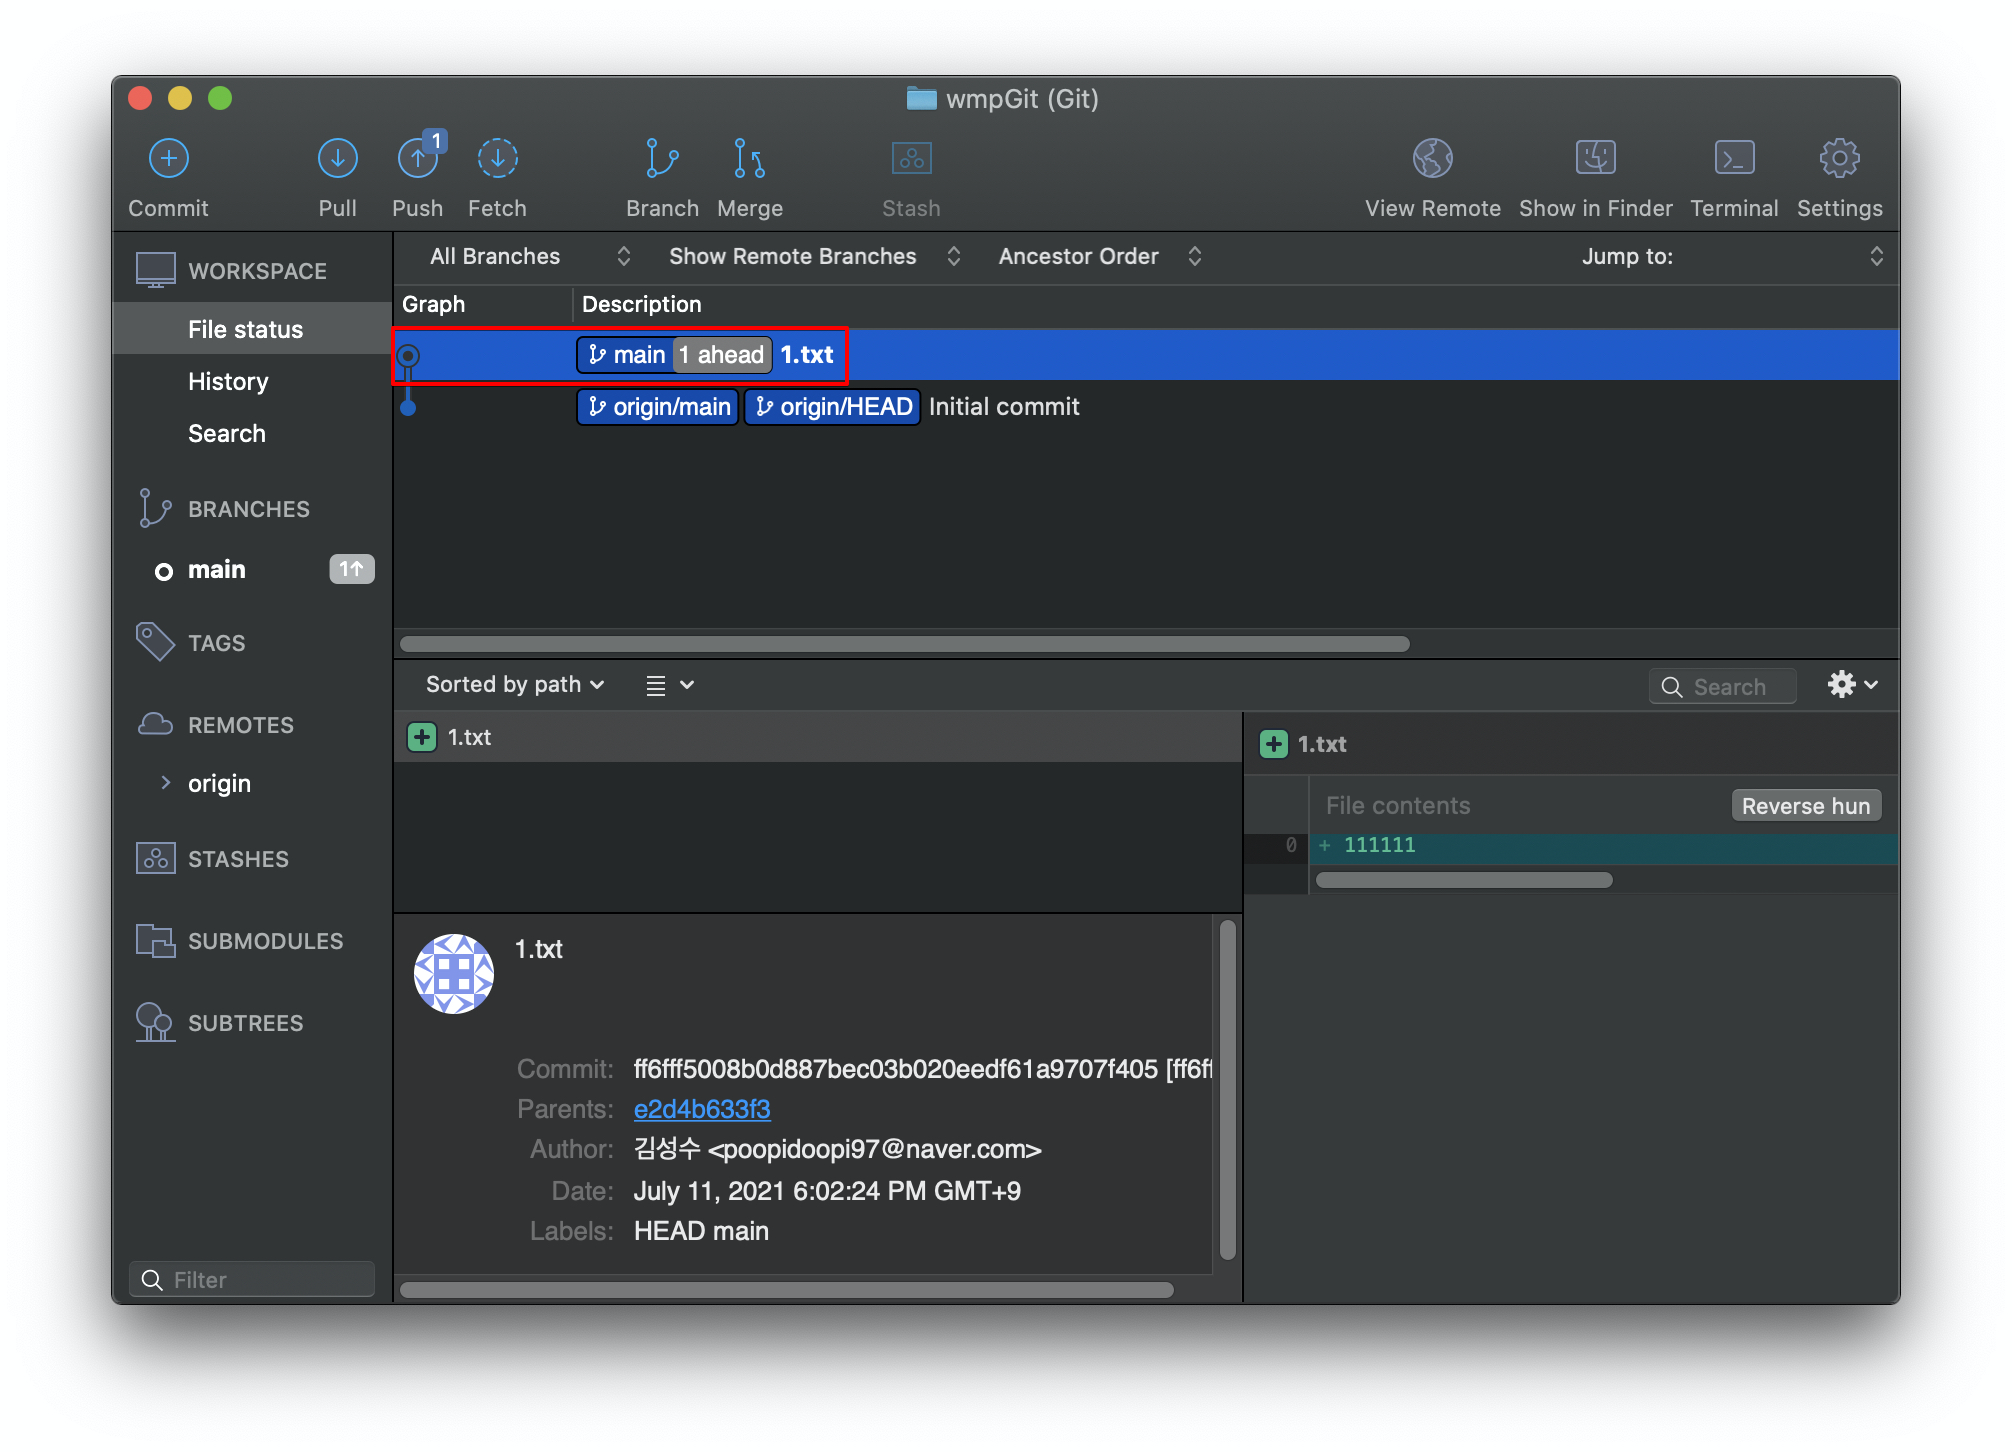Expand the origin remote
2012x1452 pixels.
coord(166,783)
